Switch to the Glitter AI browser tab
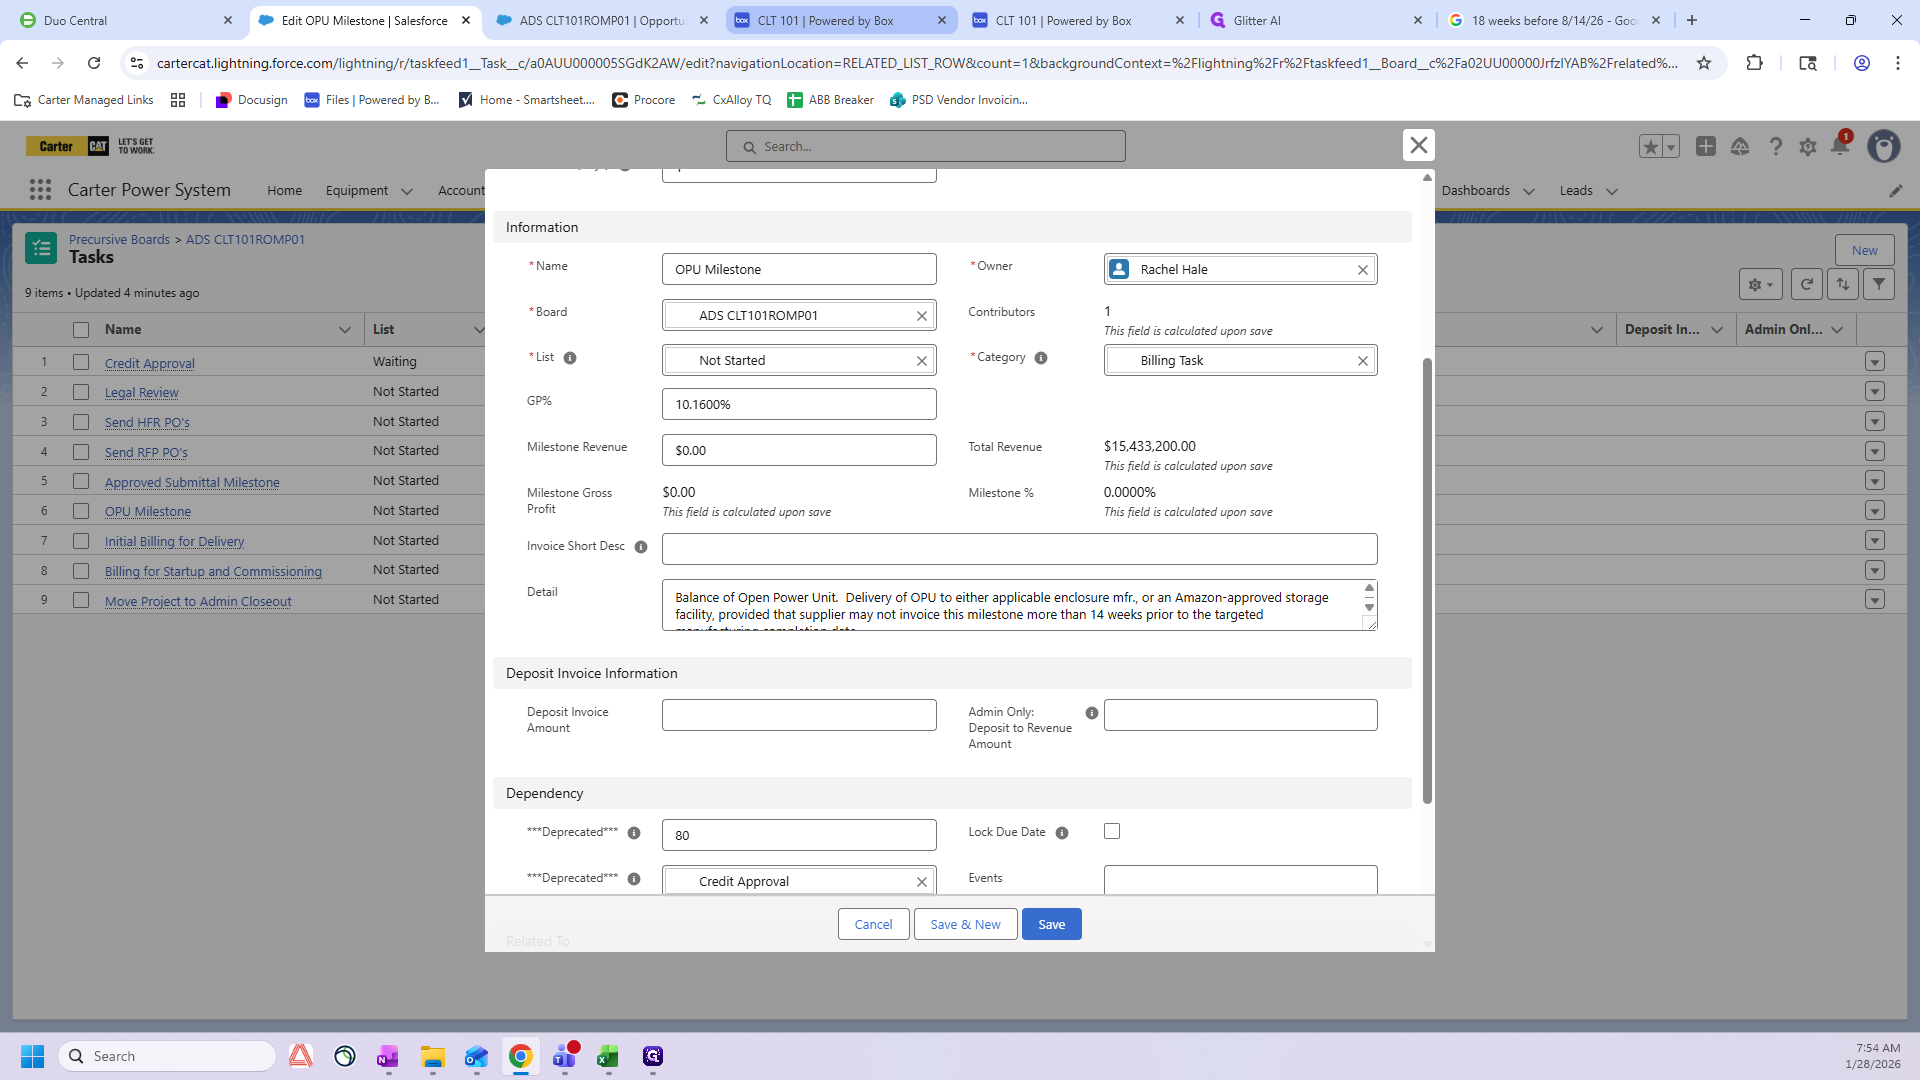Image resolution: width=1920 pixels, height=1080 pixels. click(1257, 20)
